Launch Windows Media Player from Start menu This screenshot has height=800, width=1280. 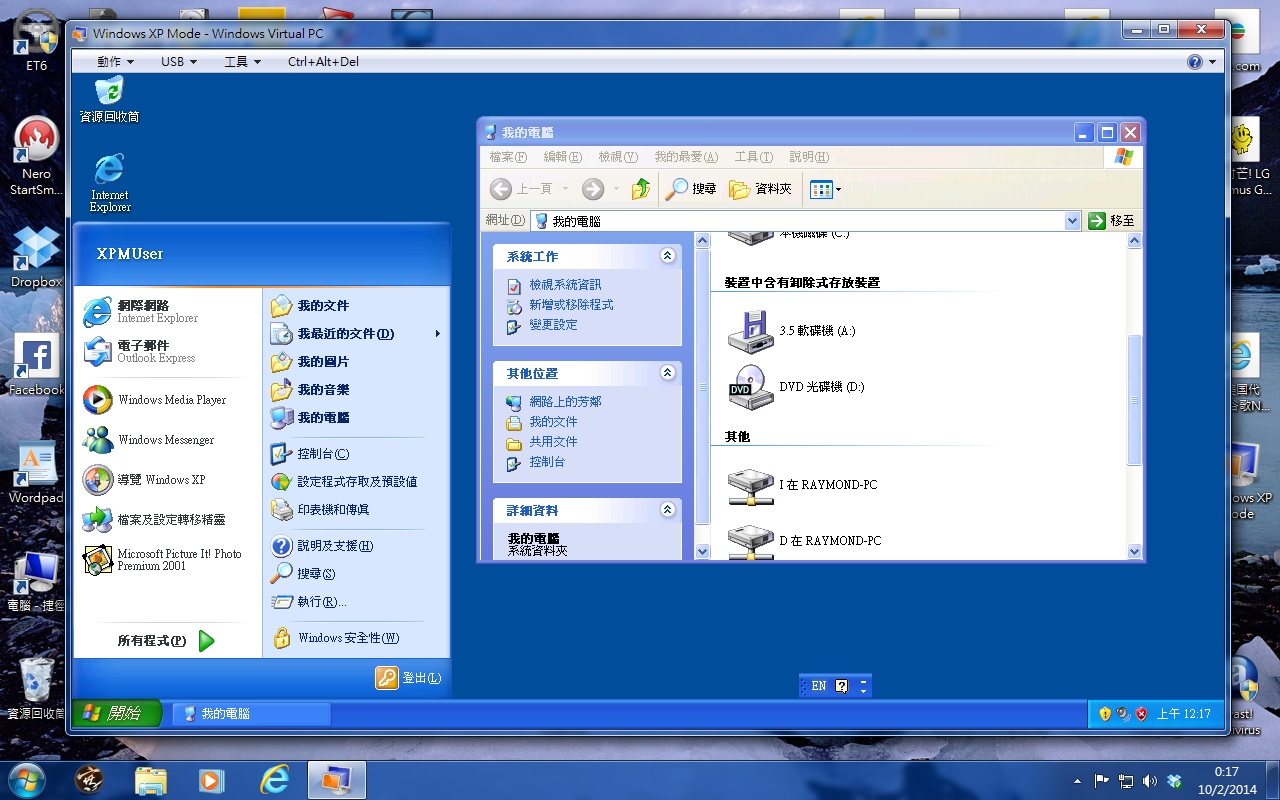tap(166, 400)
